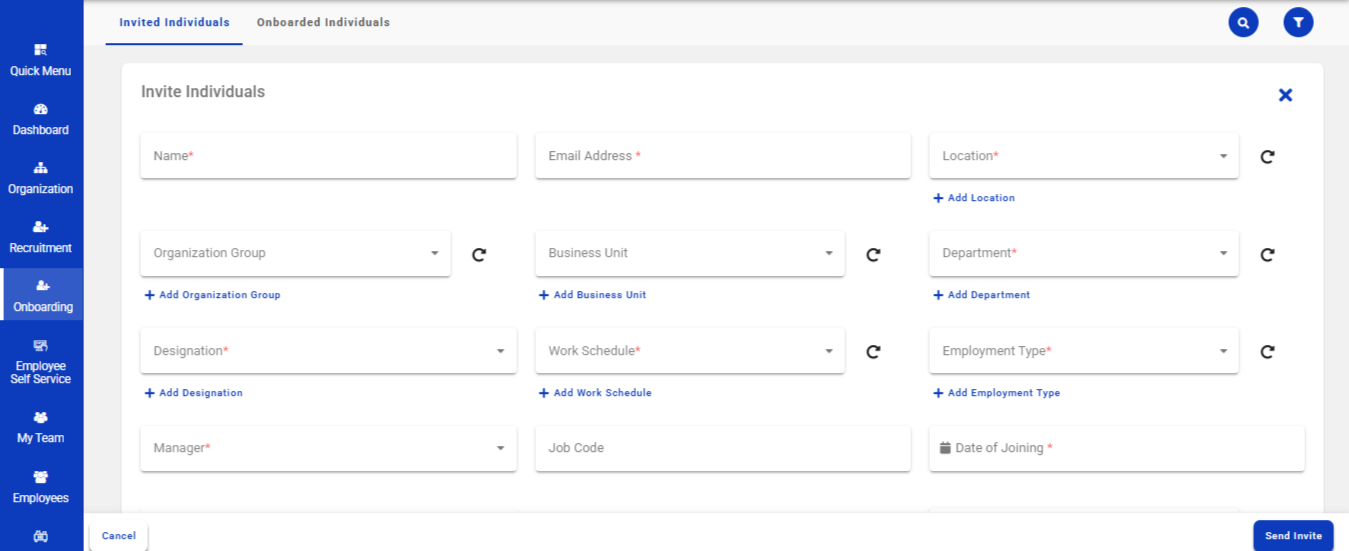Screen dimensions: 1349x551
Task: Select the Invited Individuals tab
Action: pos(174,22)
